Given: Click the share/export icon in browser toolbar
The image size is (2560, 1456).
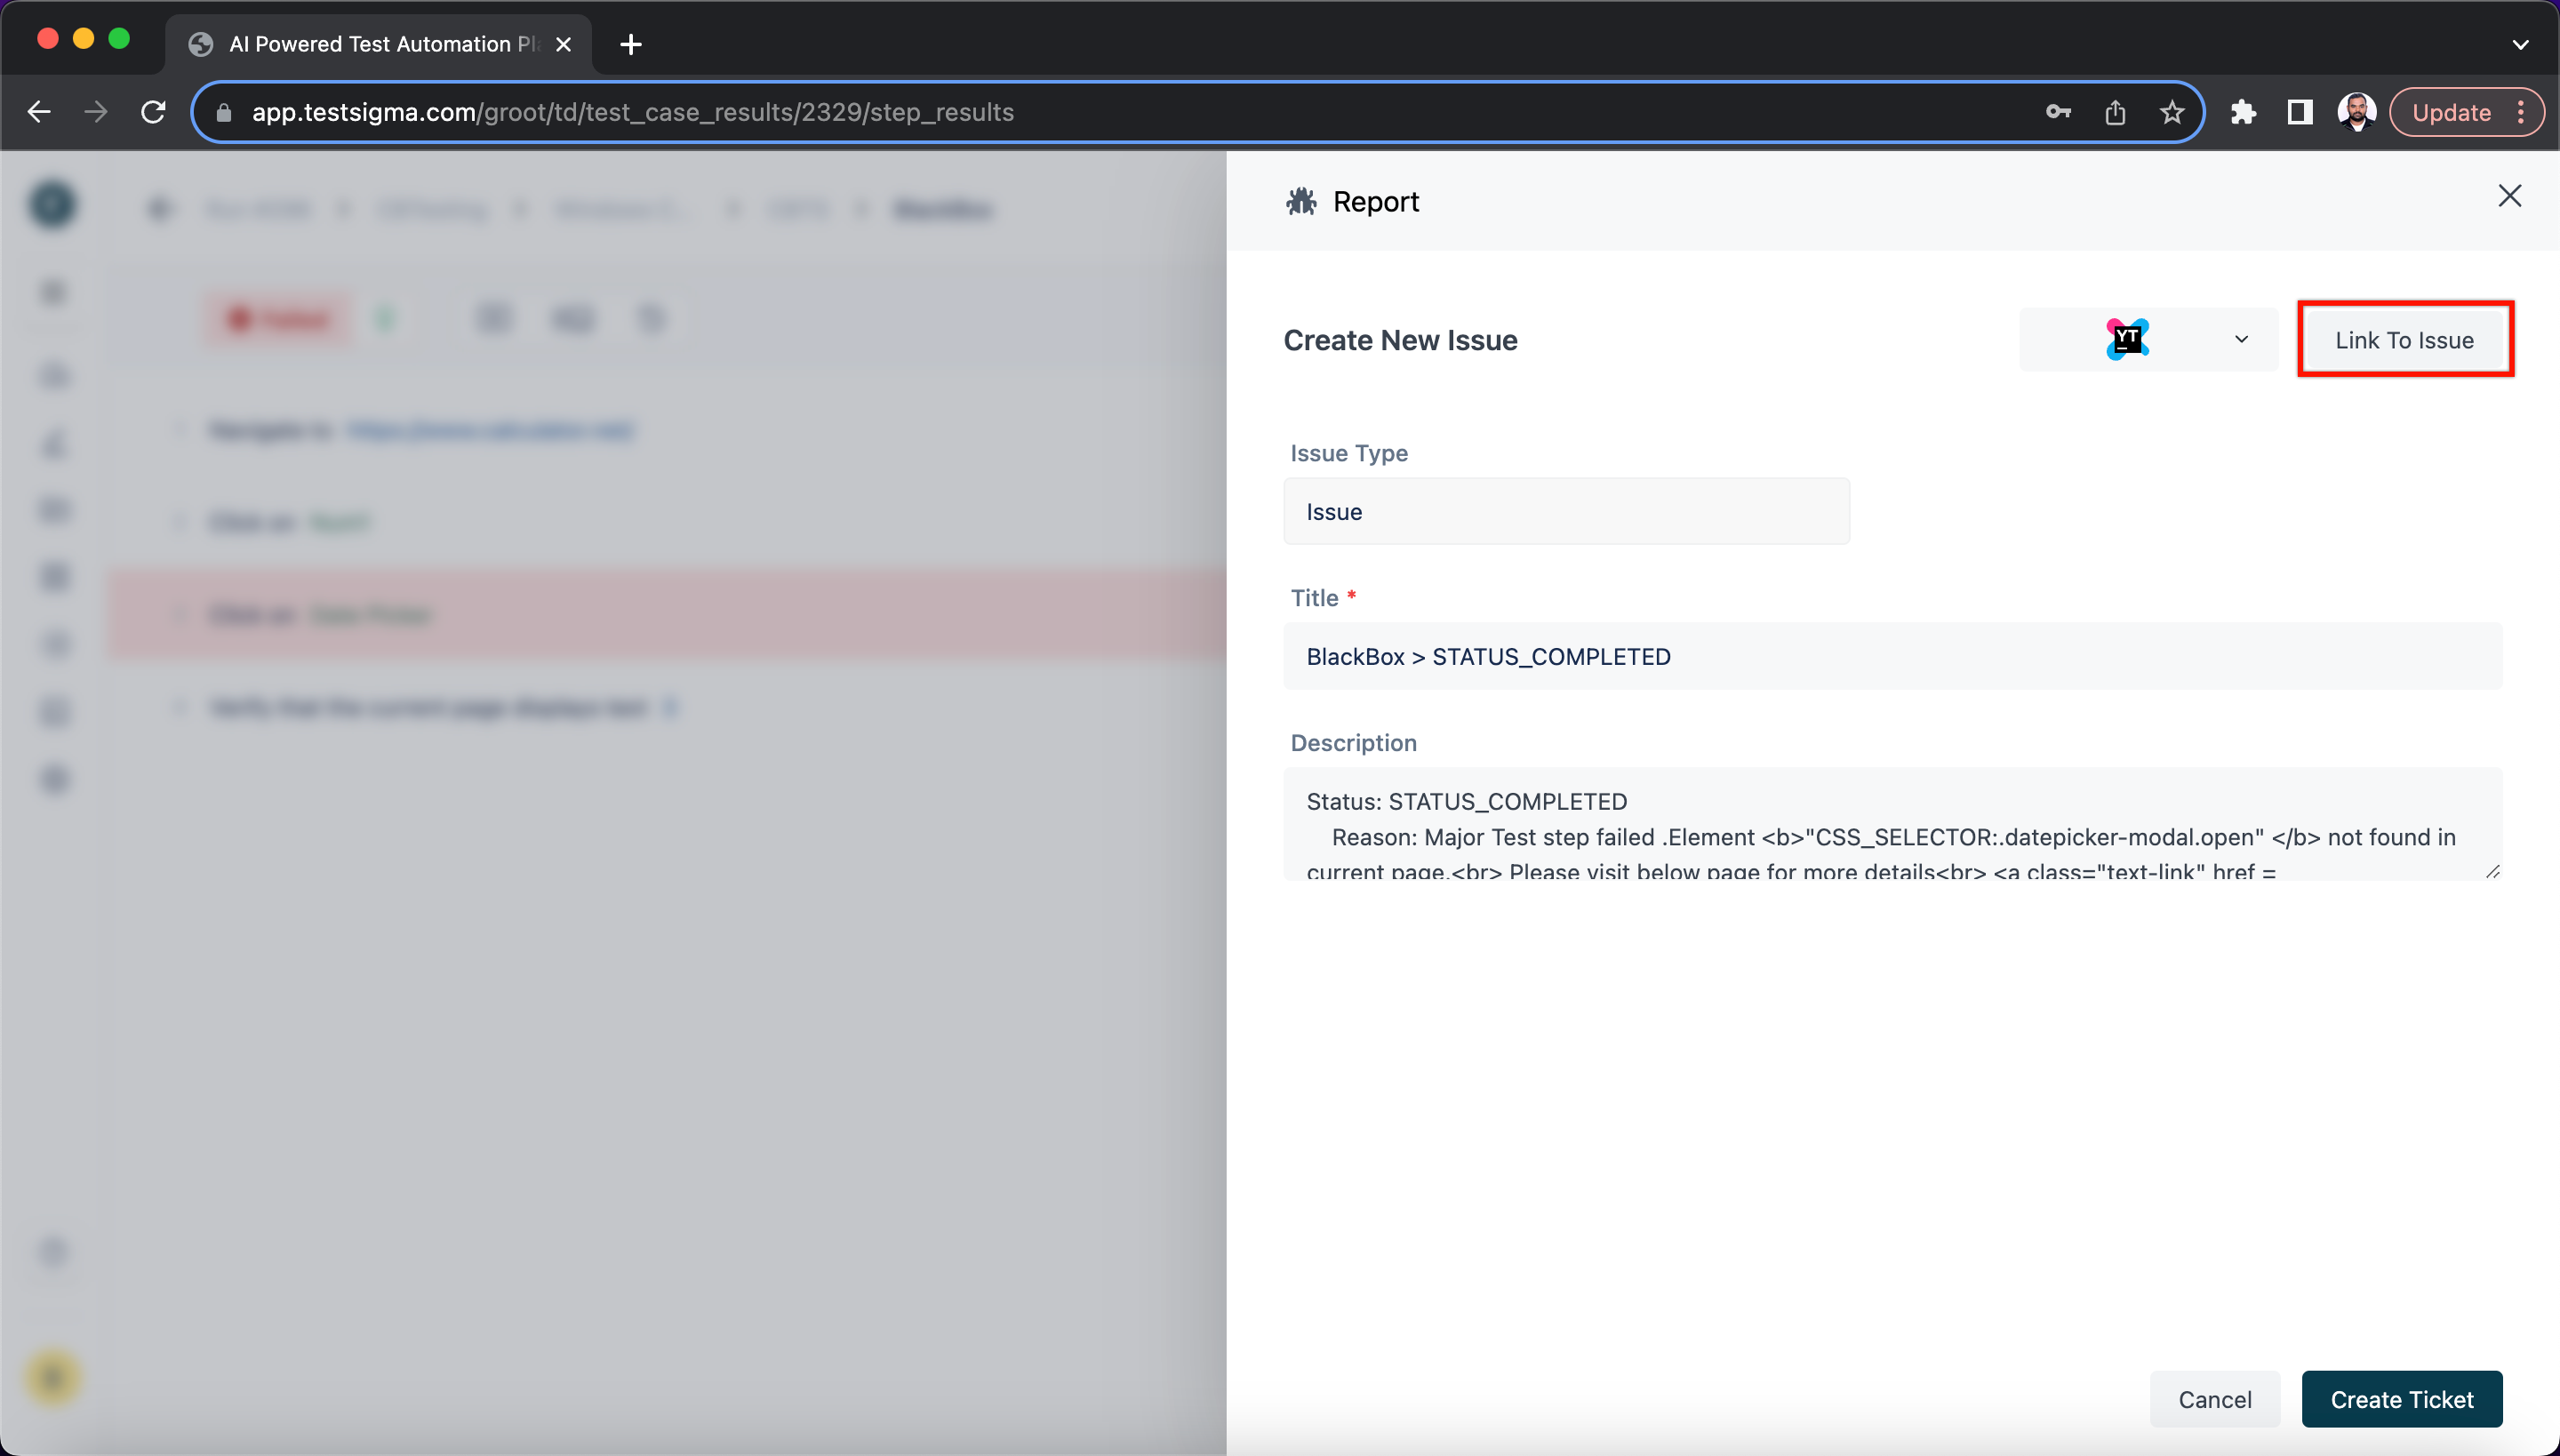Looking at the screenshot, I should pos(2116,113).
